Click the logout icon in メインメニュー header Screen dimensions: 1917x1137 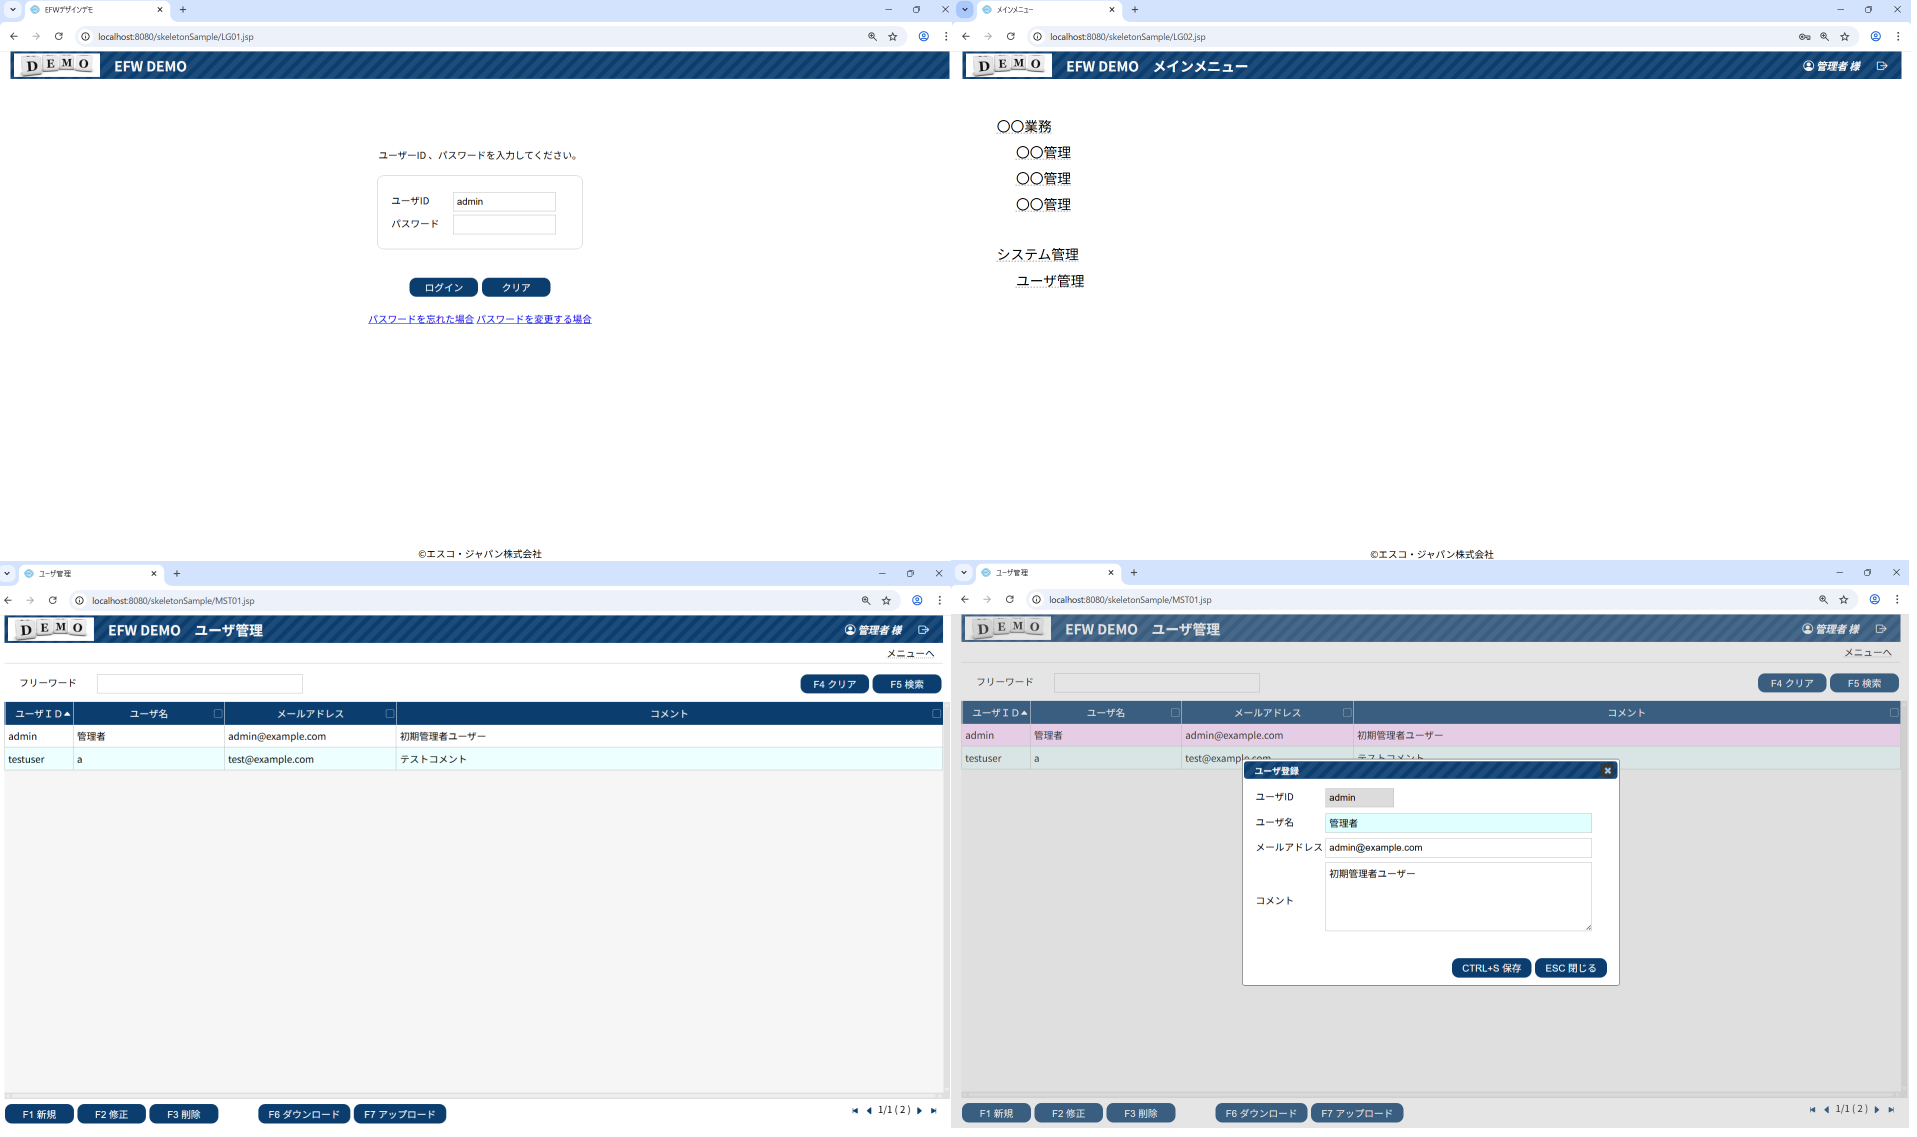click(x=1882, y=66)
